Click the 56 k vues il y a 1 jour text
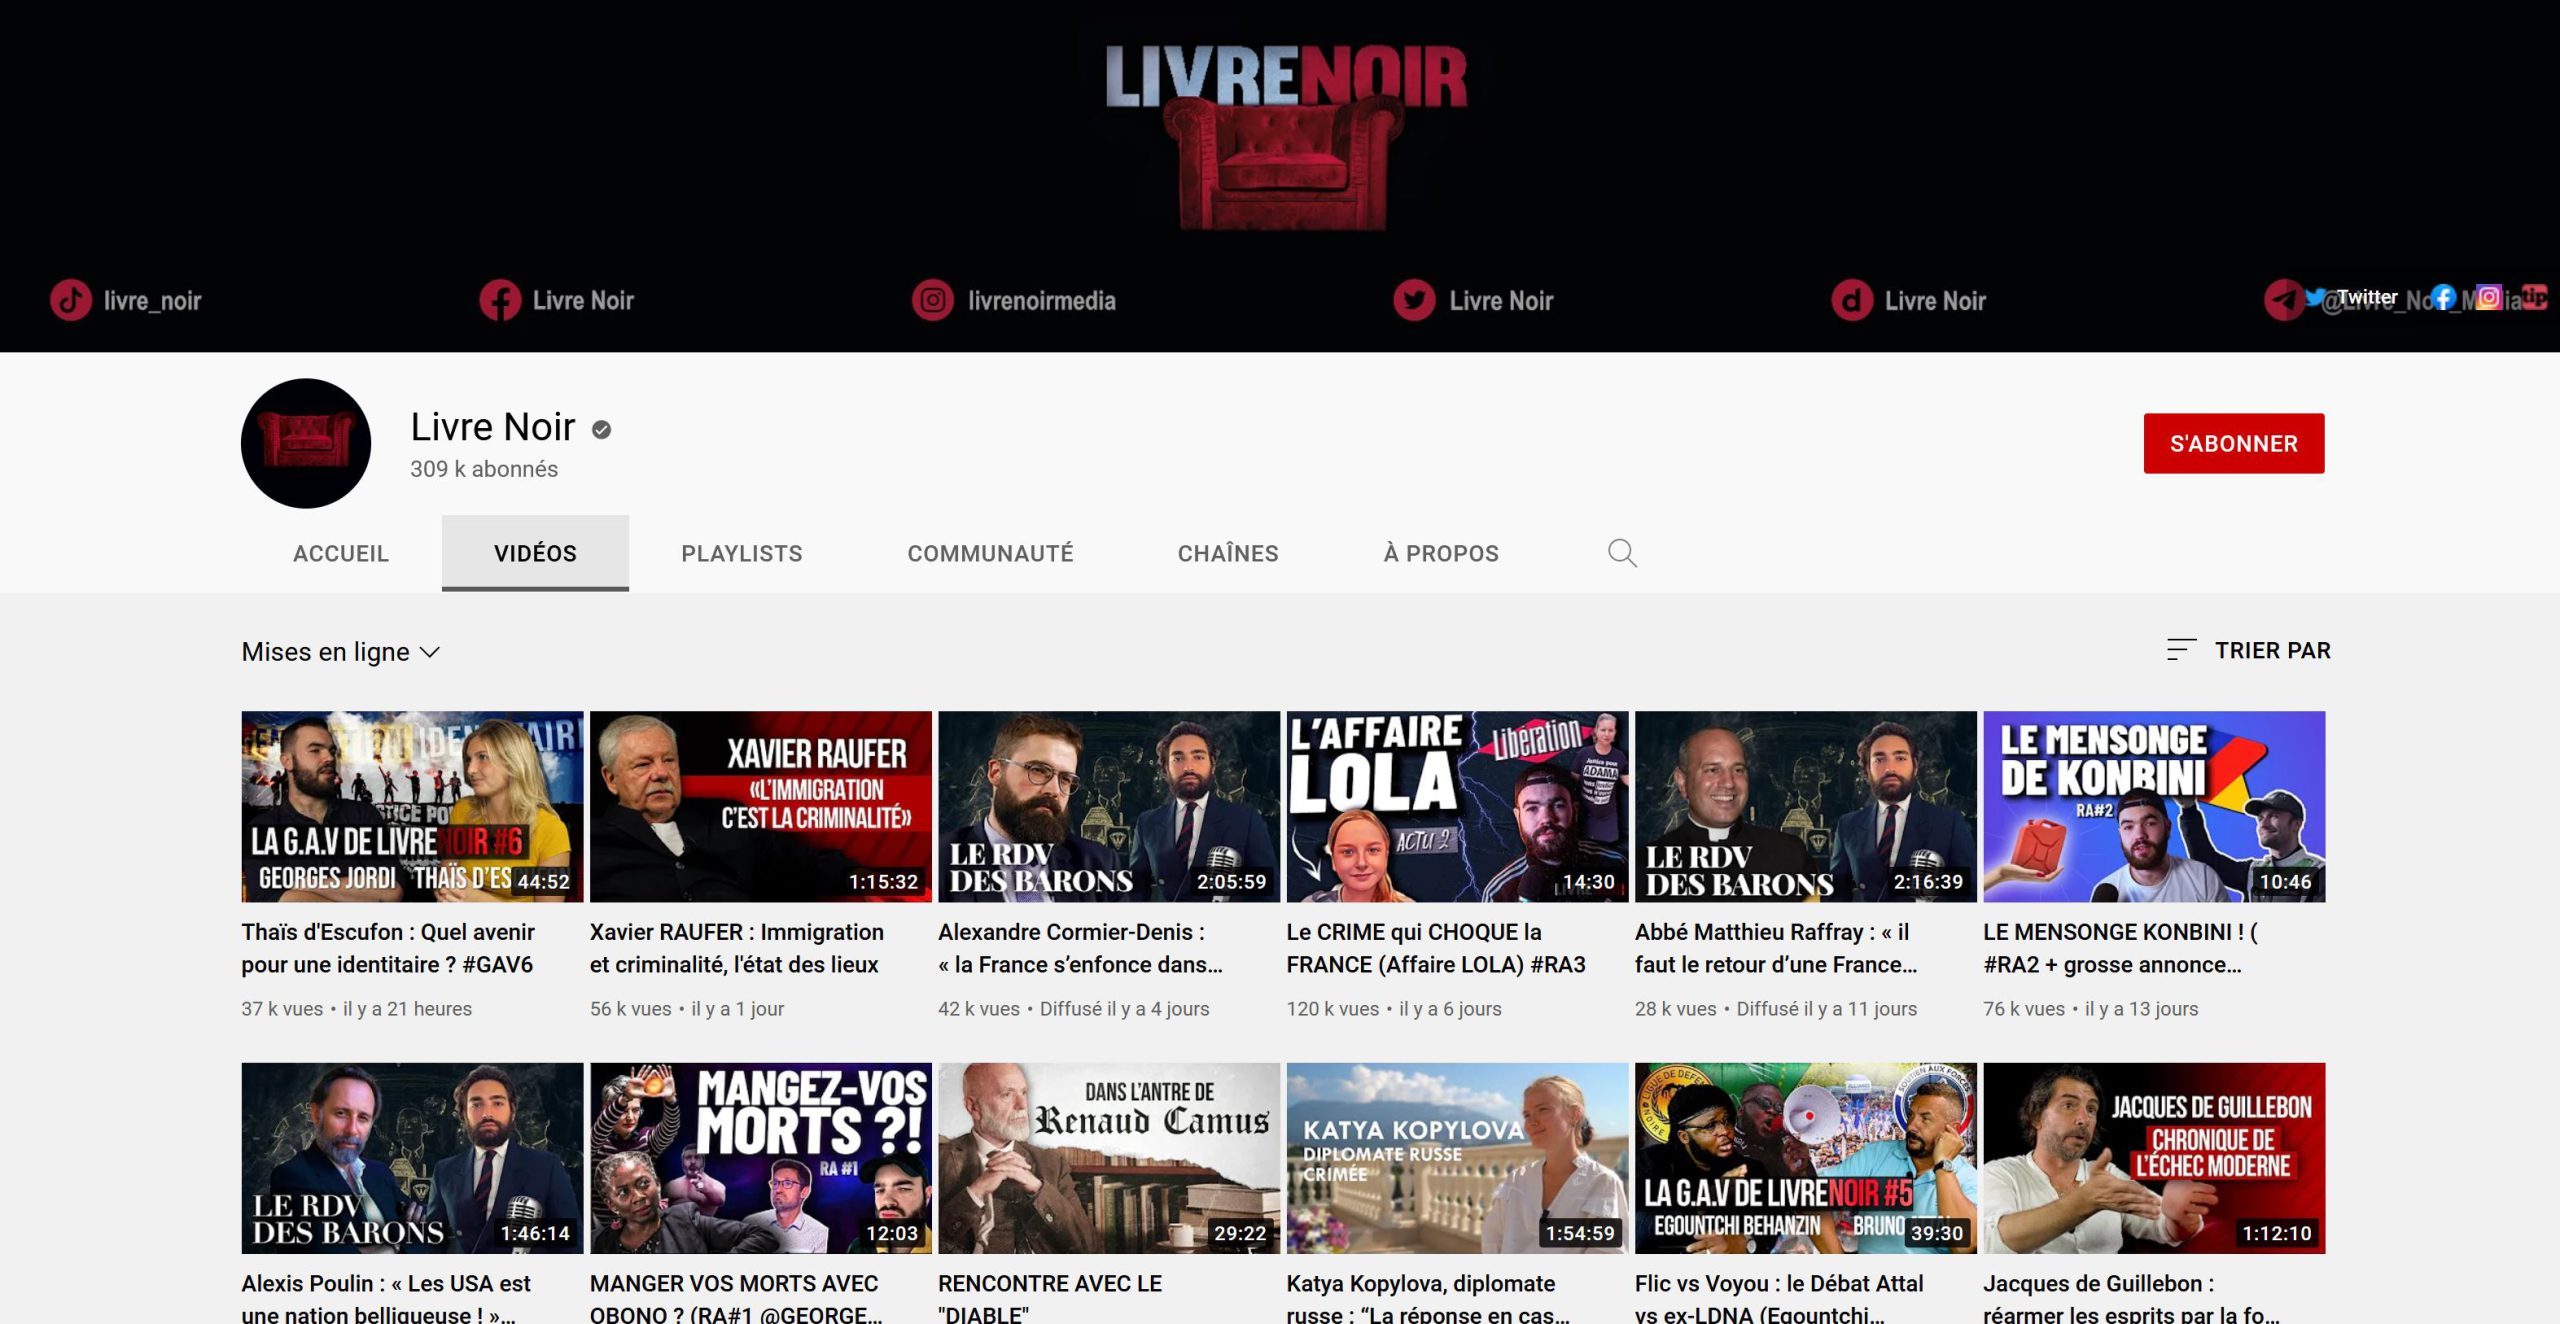This screenshot has width=2560, height=1324. tap(687, 1009)
